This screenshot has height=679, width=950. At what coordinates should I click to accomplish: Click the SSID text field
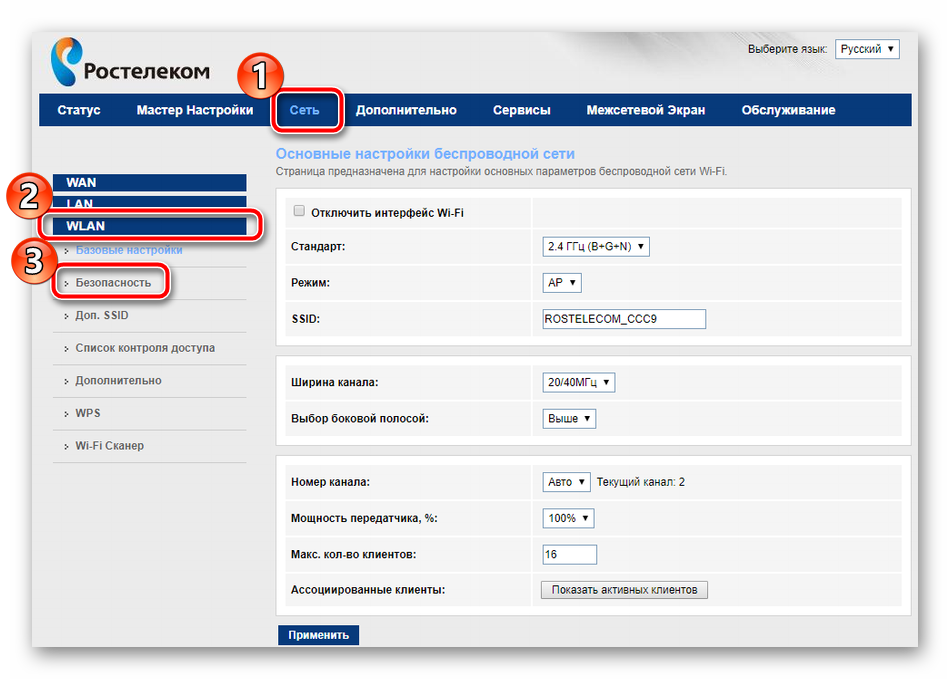pyautogui.click(x=623, y=319)
